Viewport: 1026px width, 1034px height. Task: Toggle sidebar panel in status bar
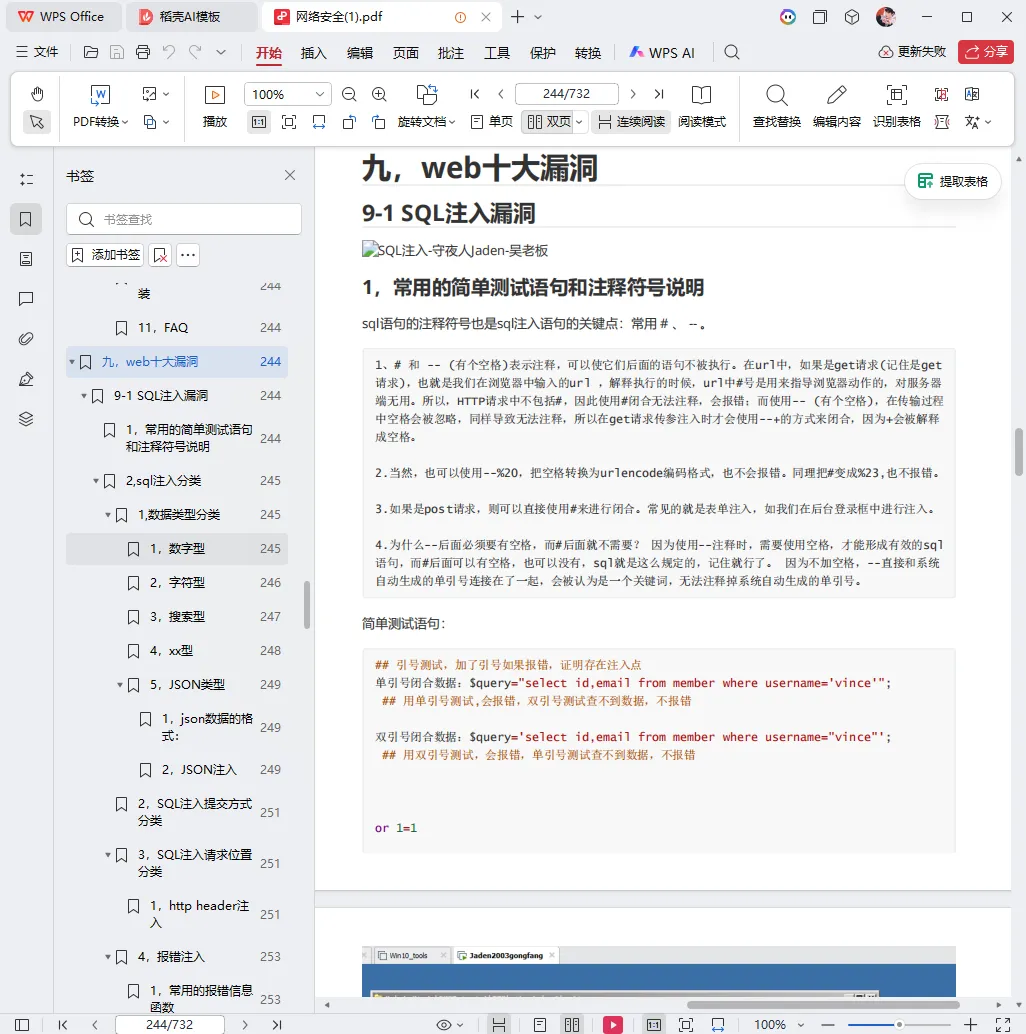22,1025
